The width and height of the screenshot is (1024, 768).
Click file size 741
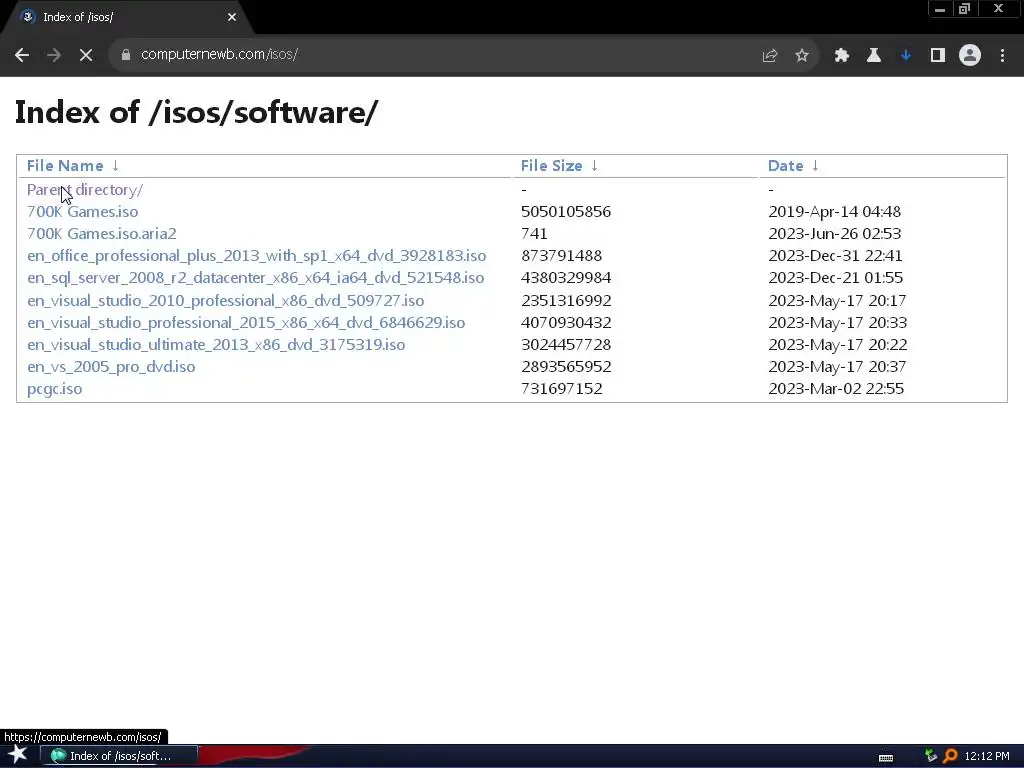click(534, 234)
